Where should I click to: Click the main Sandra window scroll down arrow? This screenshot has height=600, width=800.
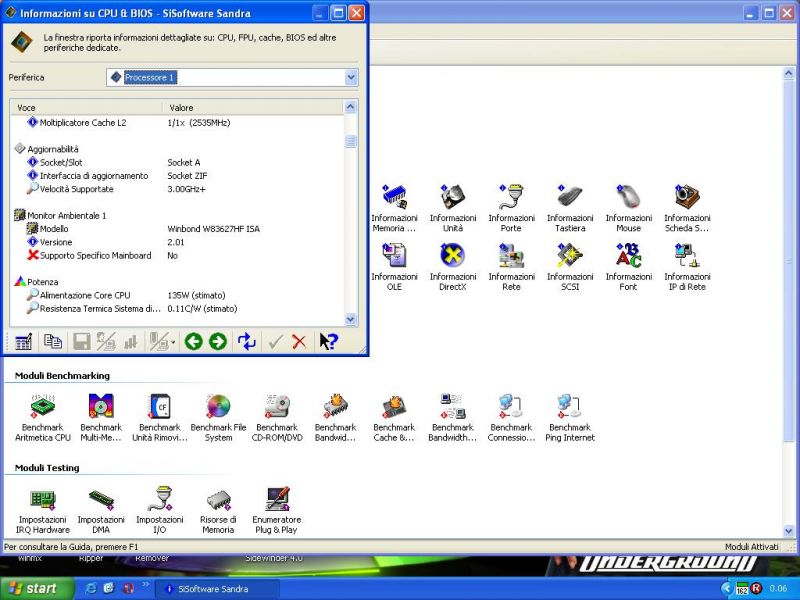[788, 531]
